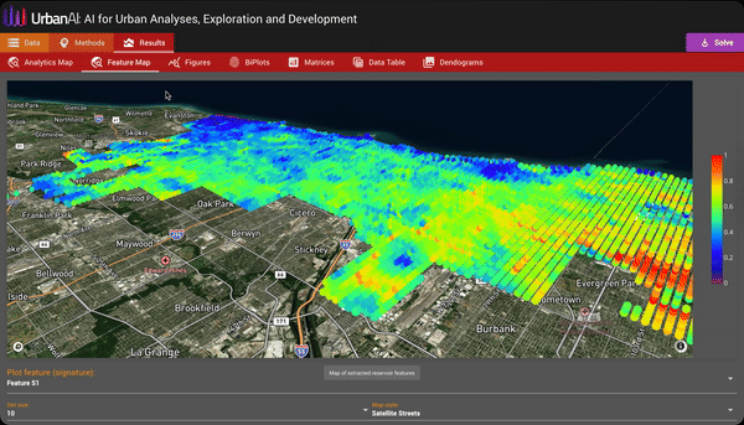Click the lightbulb icon beside Methods
The width and height of the screenshot is (744, 425).
(x=64, y=43)
